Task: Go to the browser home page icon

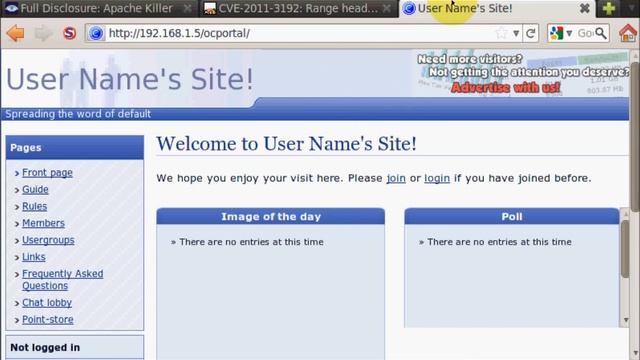Action: click(628, 33)
